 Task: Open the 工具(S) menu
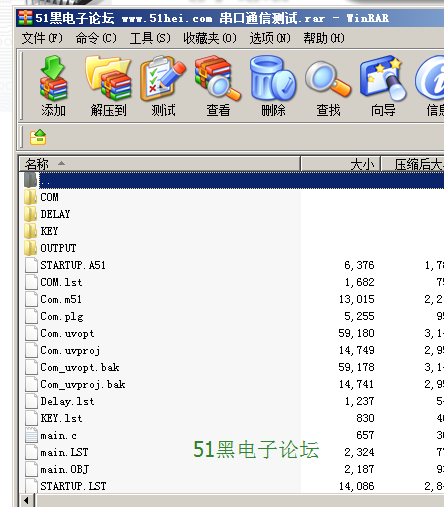(x=150, y=38)
